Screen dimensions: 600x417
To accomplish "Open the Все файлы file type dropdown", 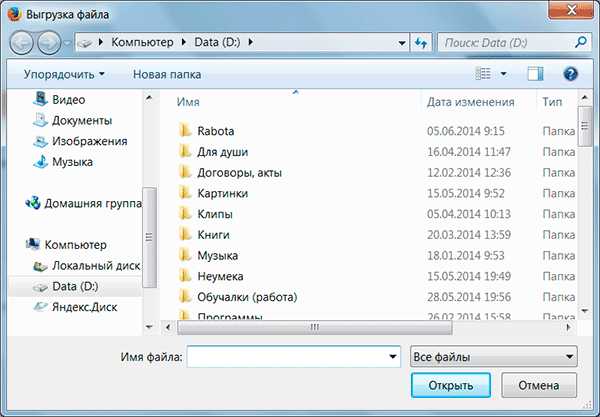I will (494, 356).
